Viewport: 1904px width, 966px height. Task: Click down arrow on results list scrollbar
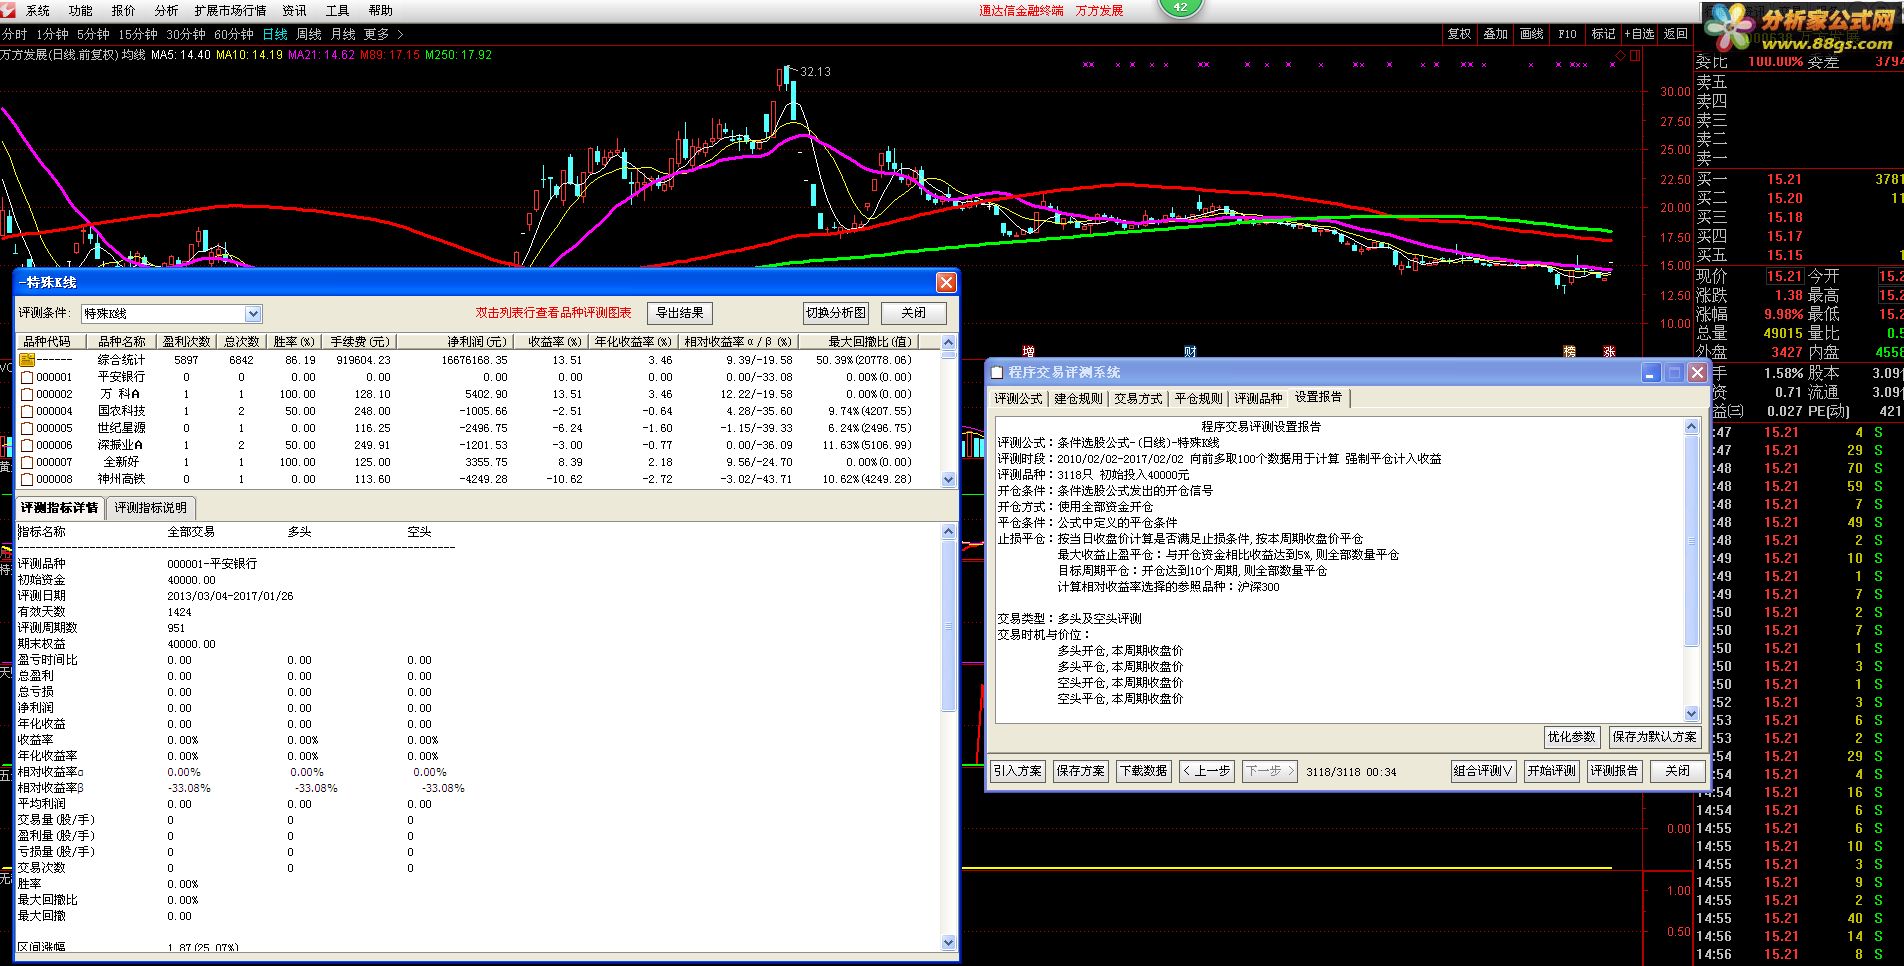[949, 480]
